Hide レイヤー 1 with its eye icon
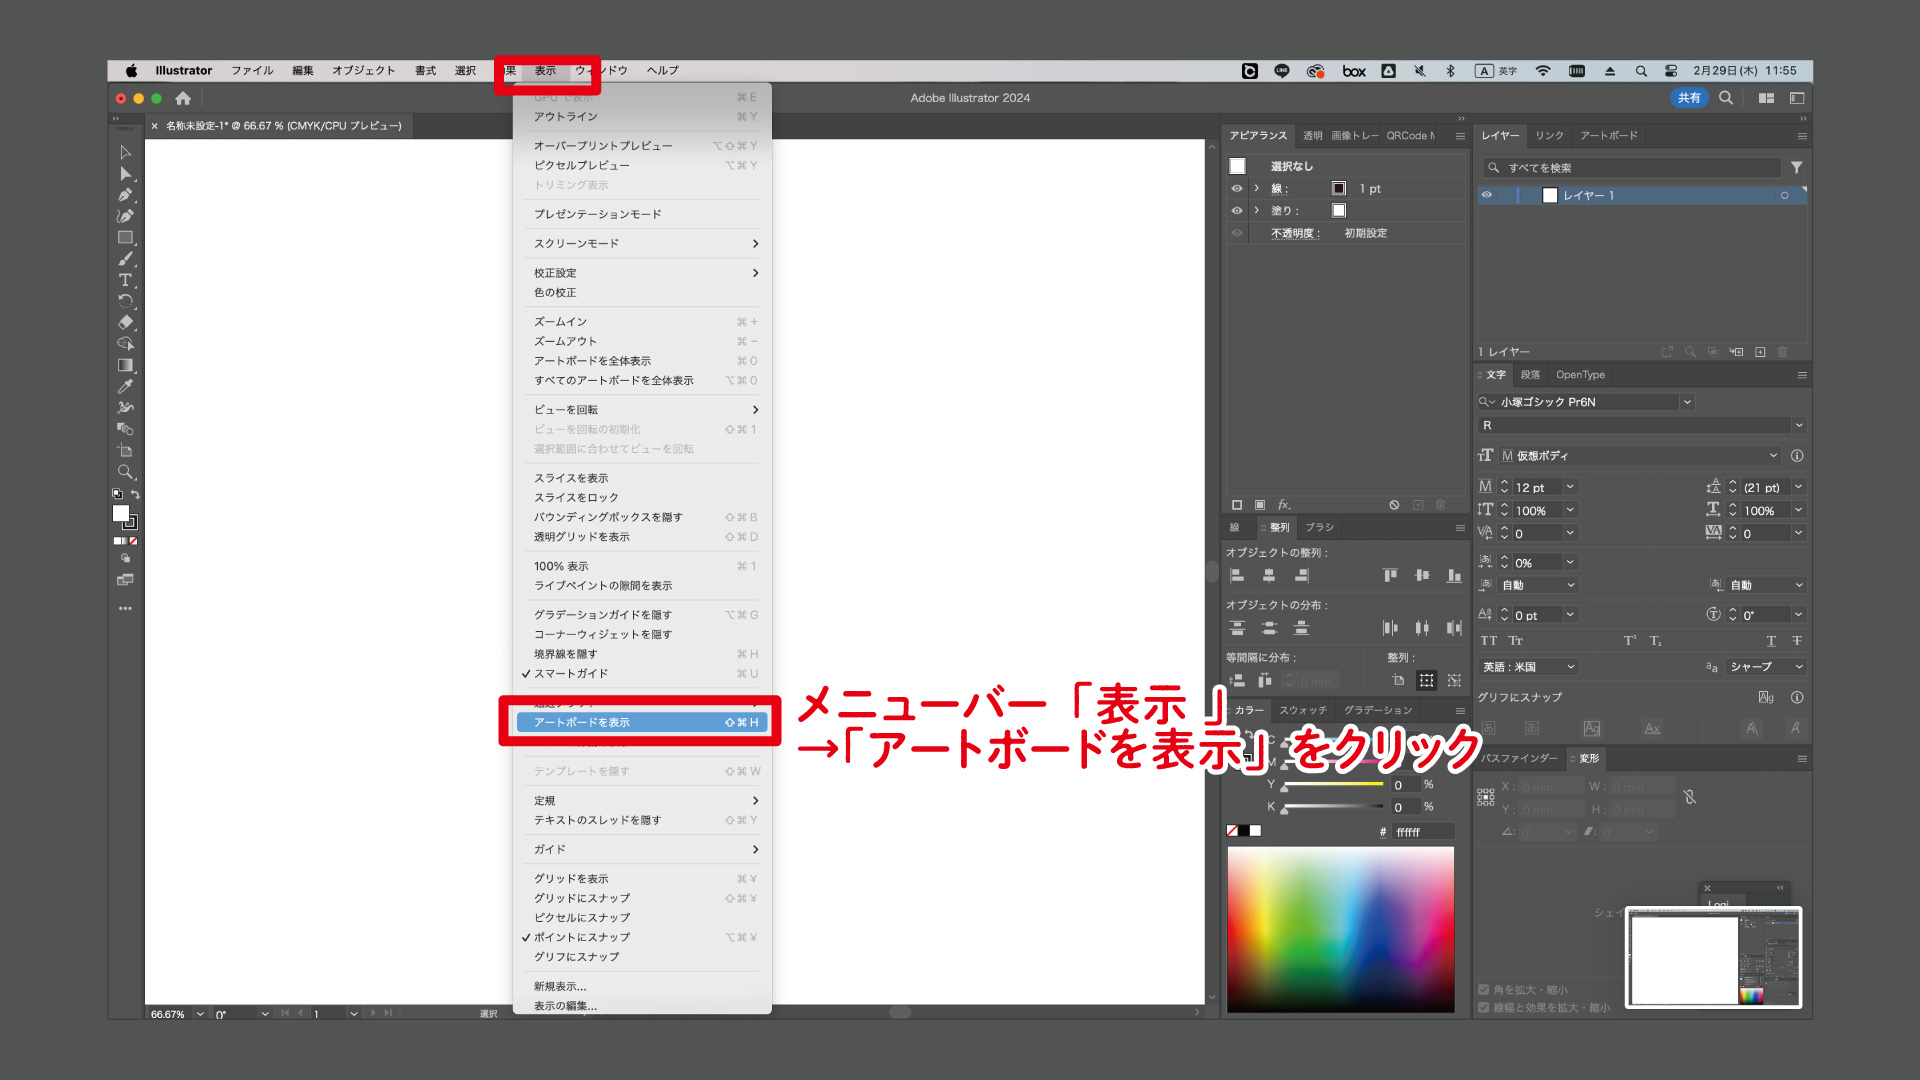Screen dimensions: 1920x1080 click(1487, 195)
